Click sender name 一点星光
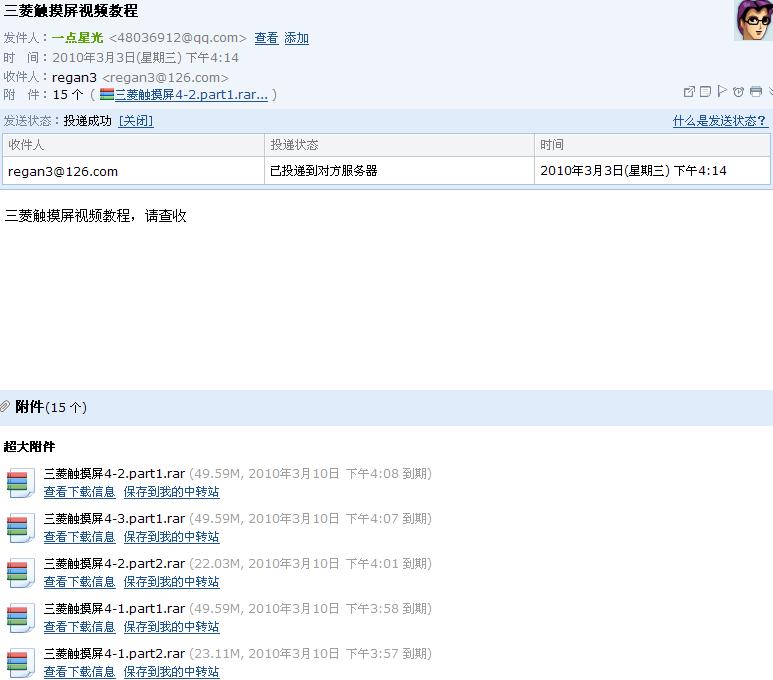 point(77,38)
